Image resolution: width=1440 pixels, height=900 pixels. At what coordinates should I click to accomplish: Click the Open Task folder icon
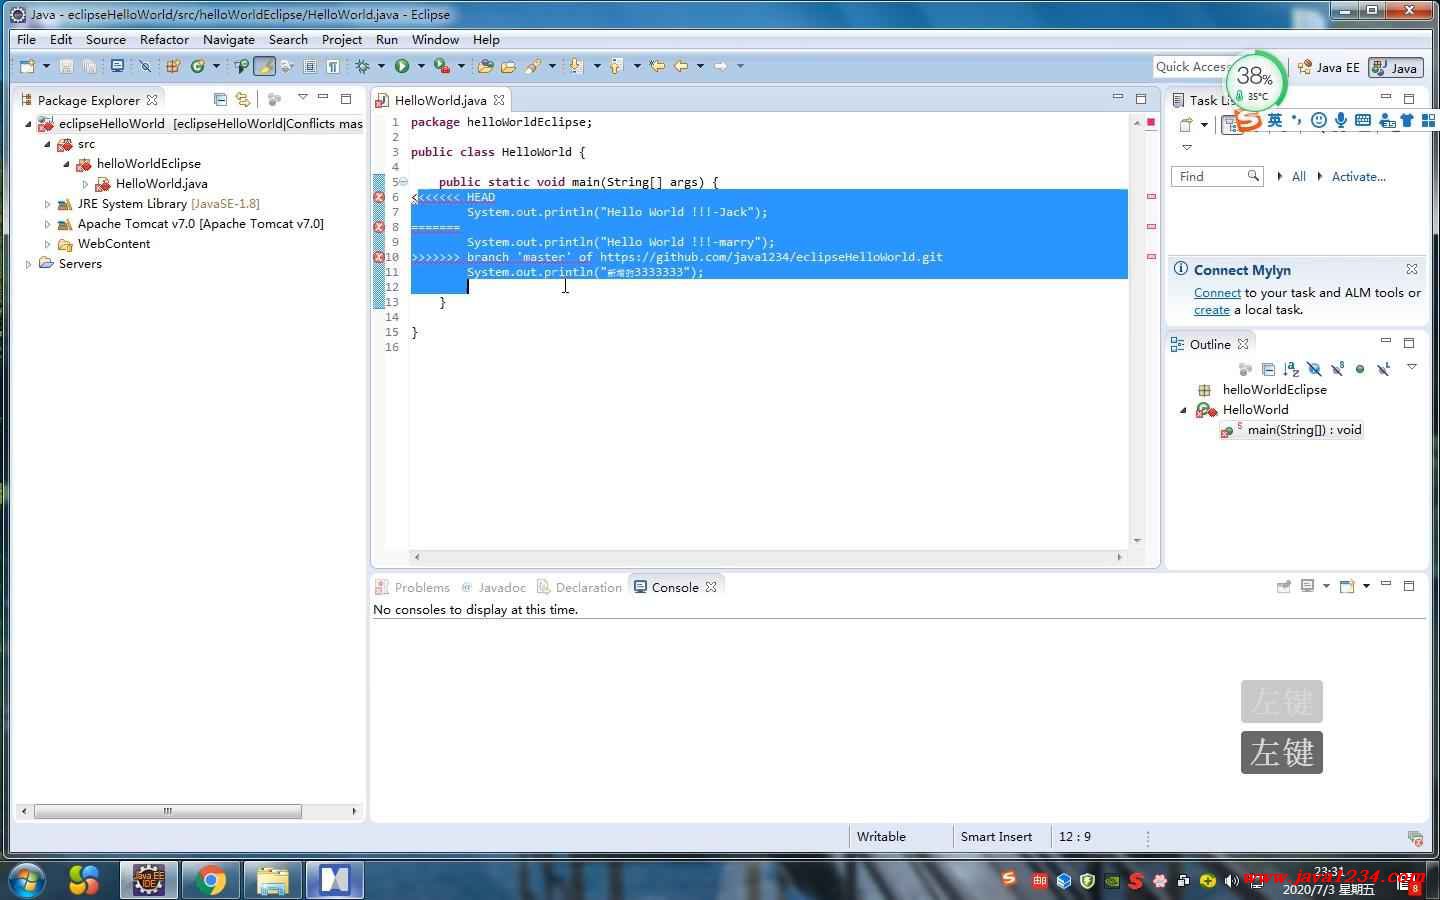[x=508, y=66]
